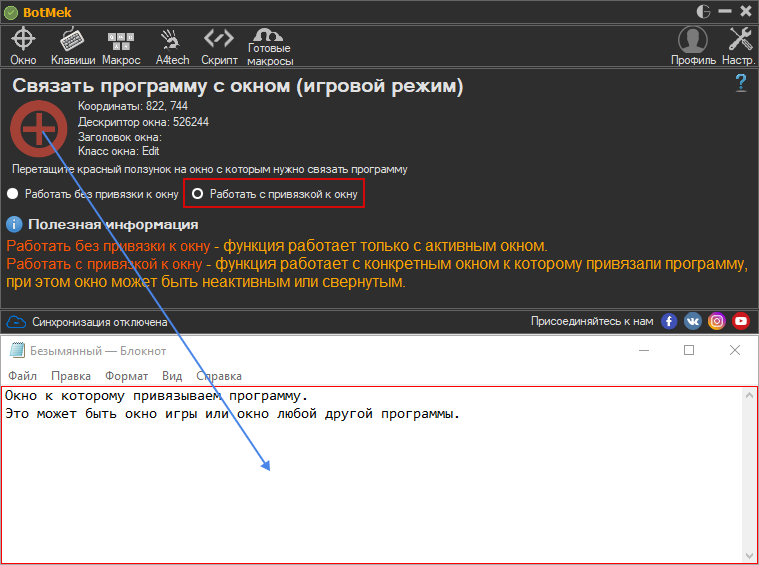Close the Блокнот window
759x565 pixels.
735,350
